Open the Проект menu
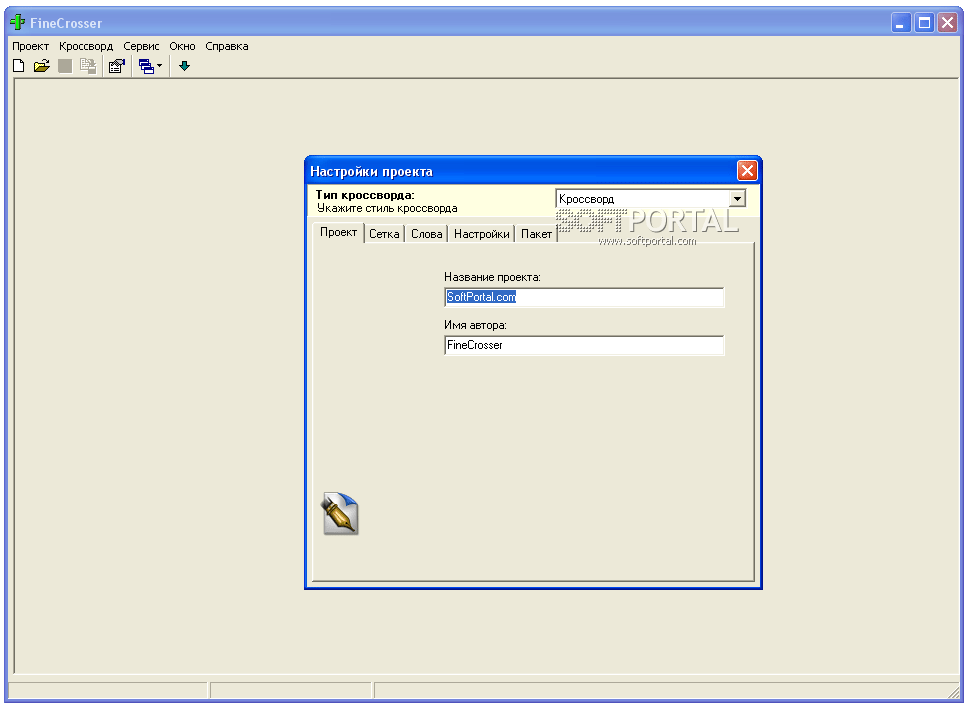The width and height of the screenshot is (968, 709). pos(30,46)
